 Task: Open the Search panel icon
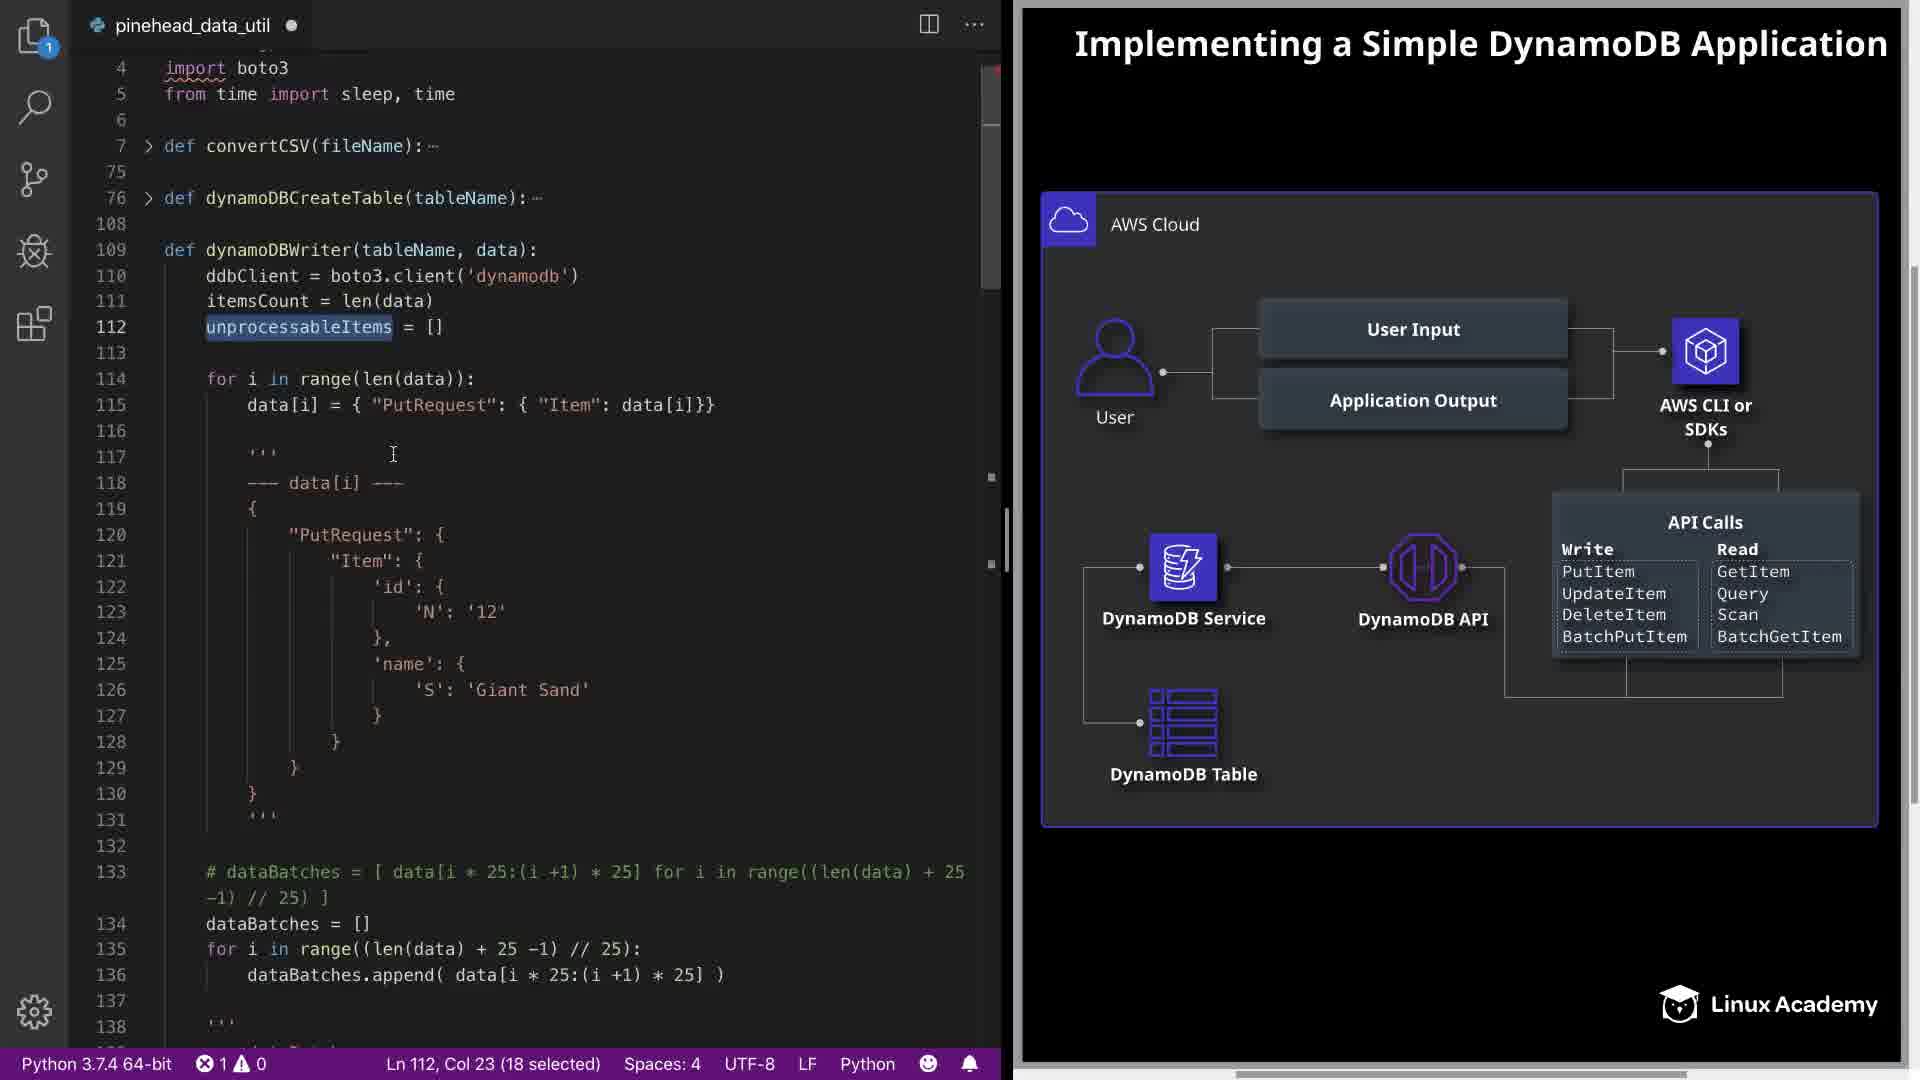pos(34,107)
